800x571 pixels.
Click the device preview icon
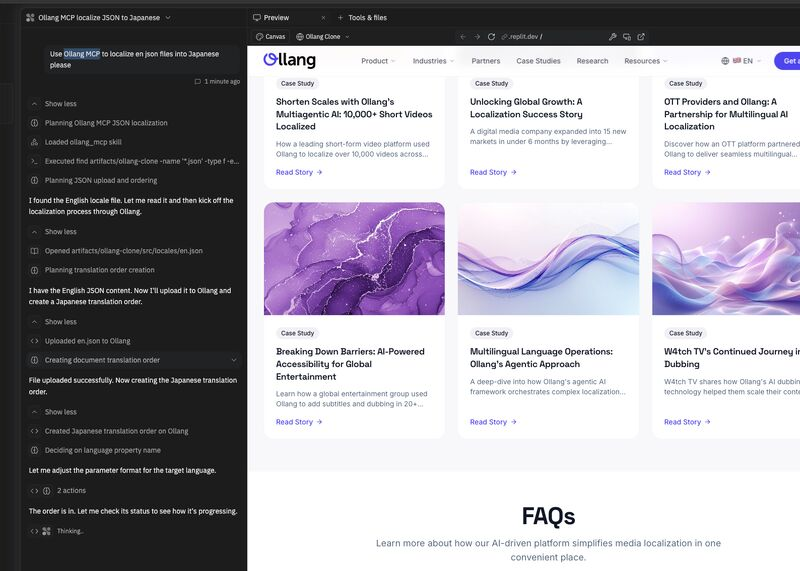click(x=627, y=37)
